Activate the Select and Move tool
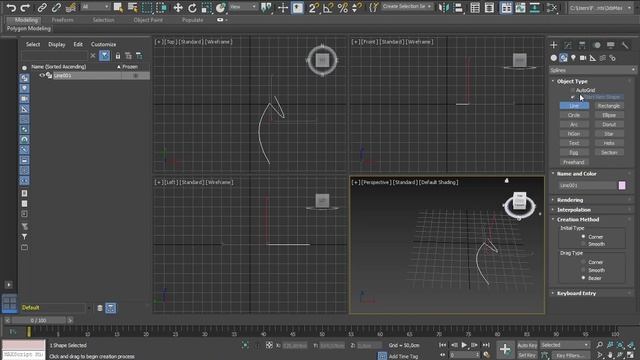Viewport: 640px width, 360px height. pyautogui.click(x=178, y=7)
